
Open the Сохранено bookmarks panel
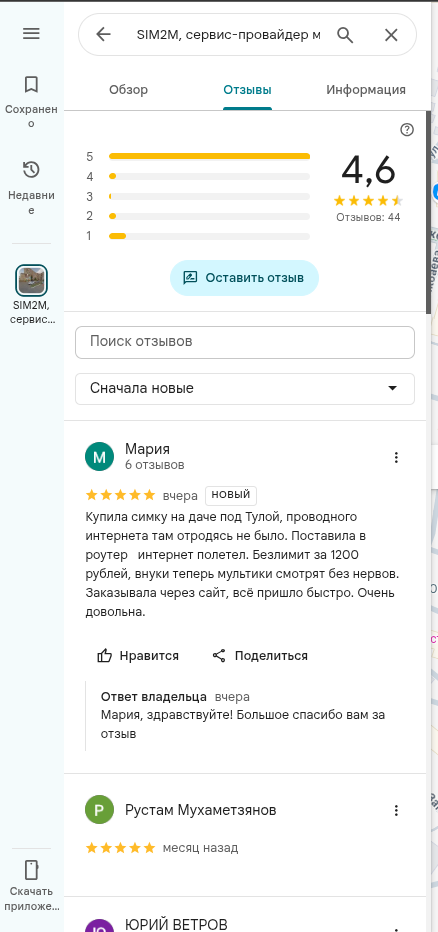coord(31,100)
